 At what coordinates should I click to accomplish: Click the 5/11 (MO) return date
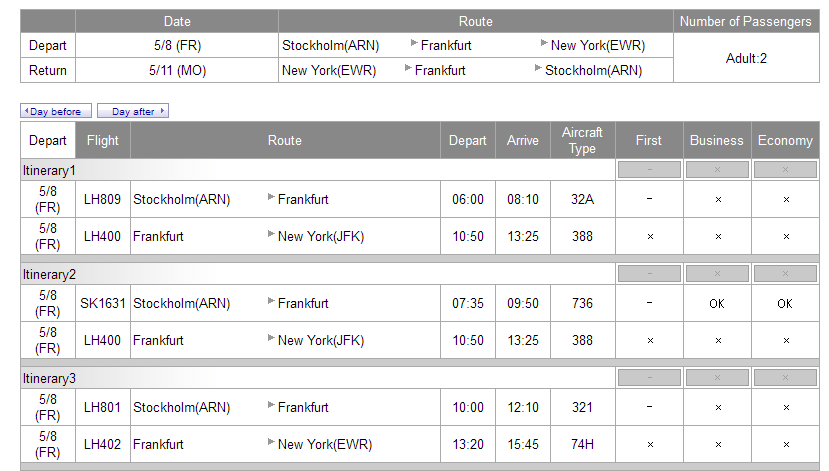point(177,70)
